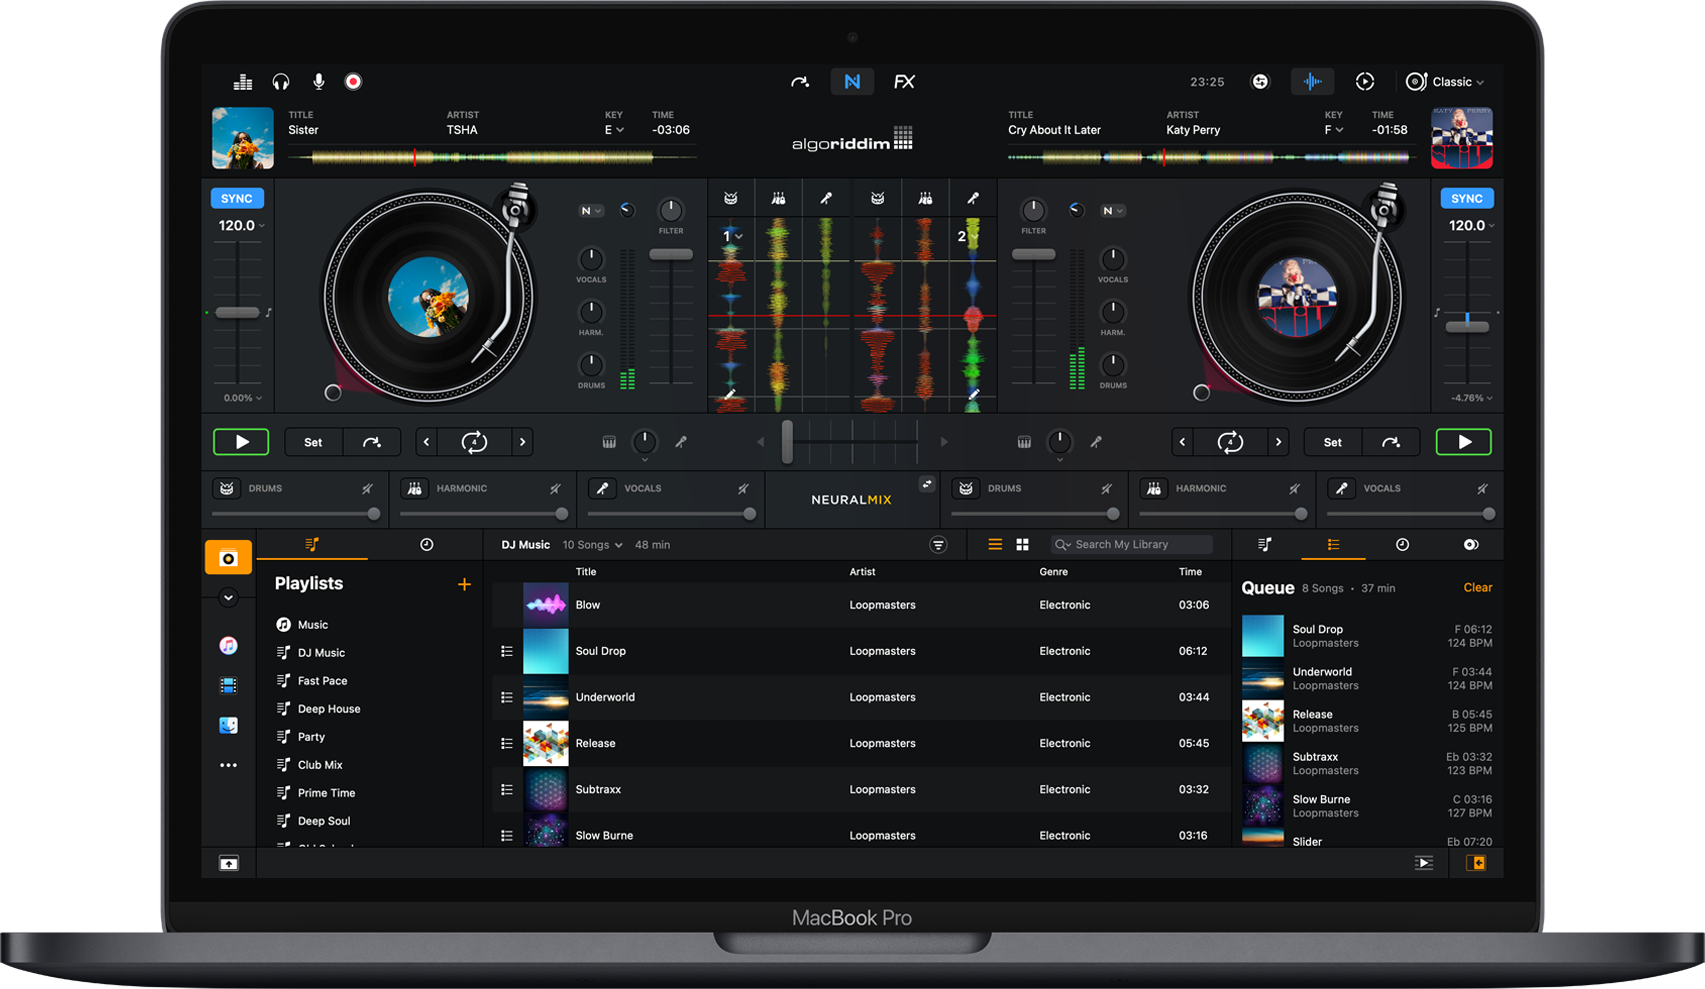The height and width of the screenshot is (989, 1705).
Task: Click the red record button
Action: tap(353, 82)
